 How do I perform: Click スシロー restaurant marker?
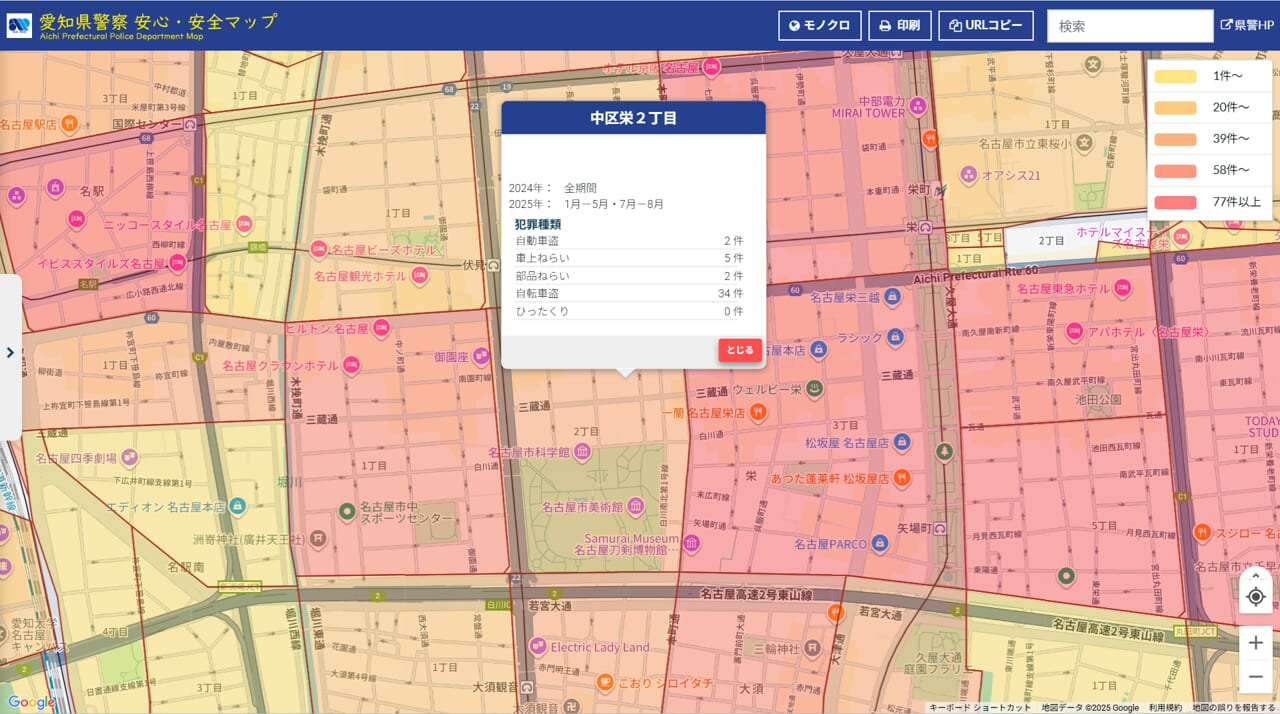point(1201,534)
